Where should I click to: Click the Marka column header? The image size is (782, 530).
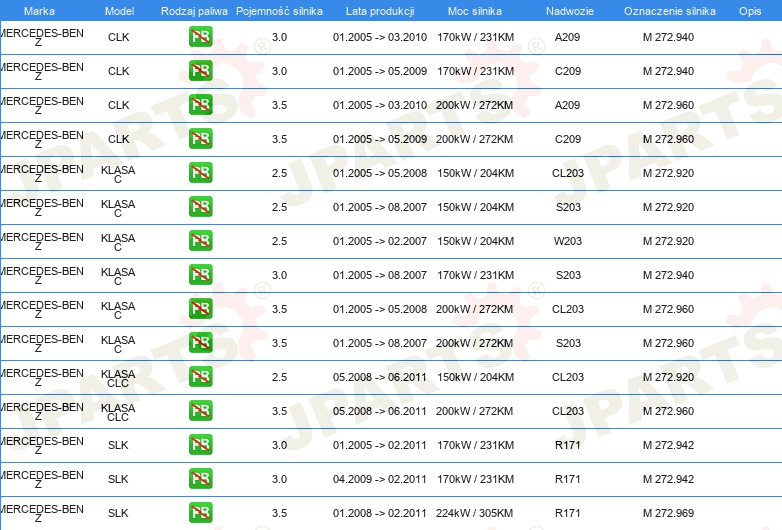click(39, 11)
